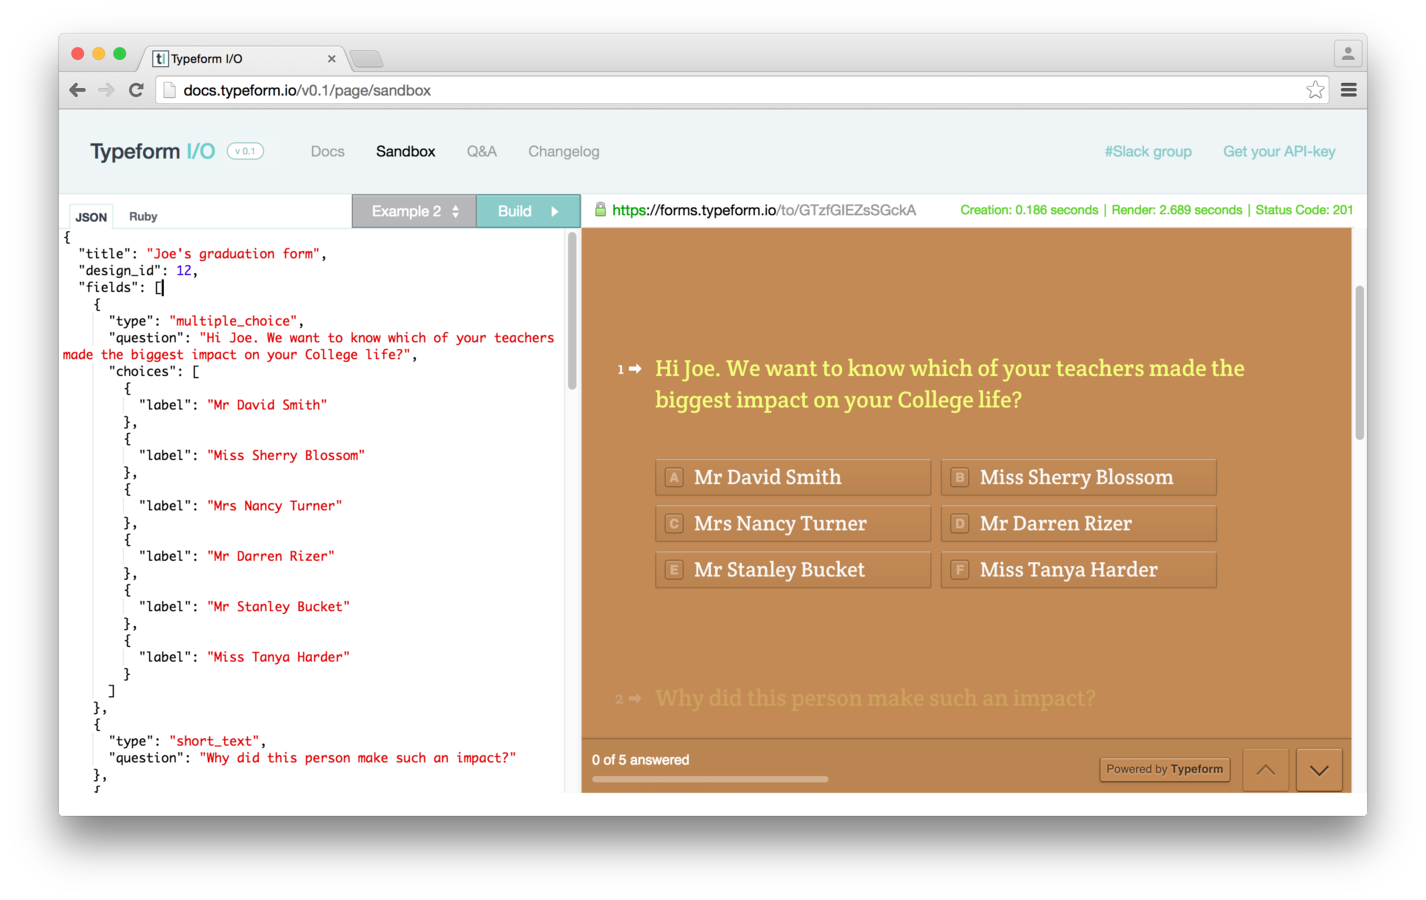Click the browser forward arrow
Screen dimensions: 1426x900
pyautogui.click(x=106, y=90)
